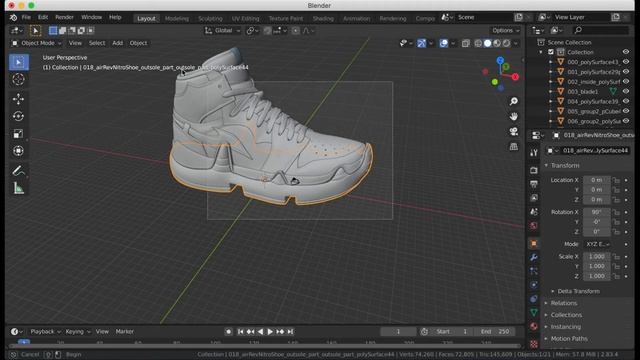640x360 pixels.
Task: Click the timeline End frame field
Action: click(x=496, y=332)
